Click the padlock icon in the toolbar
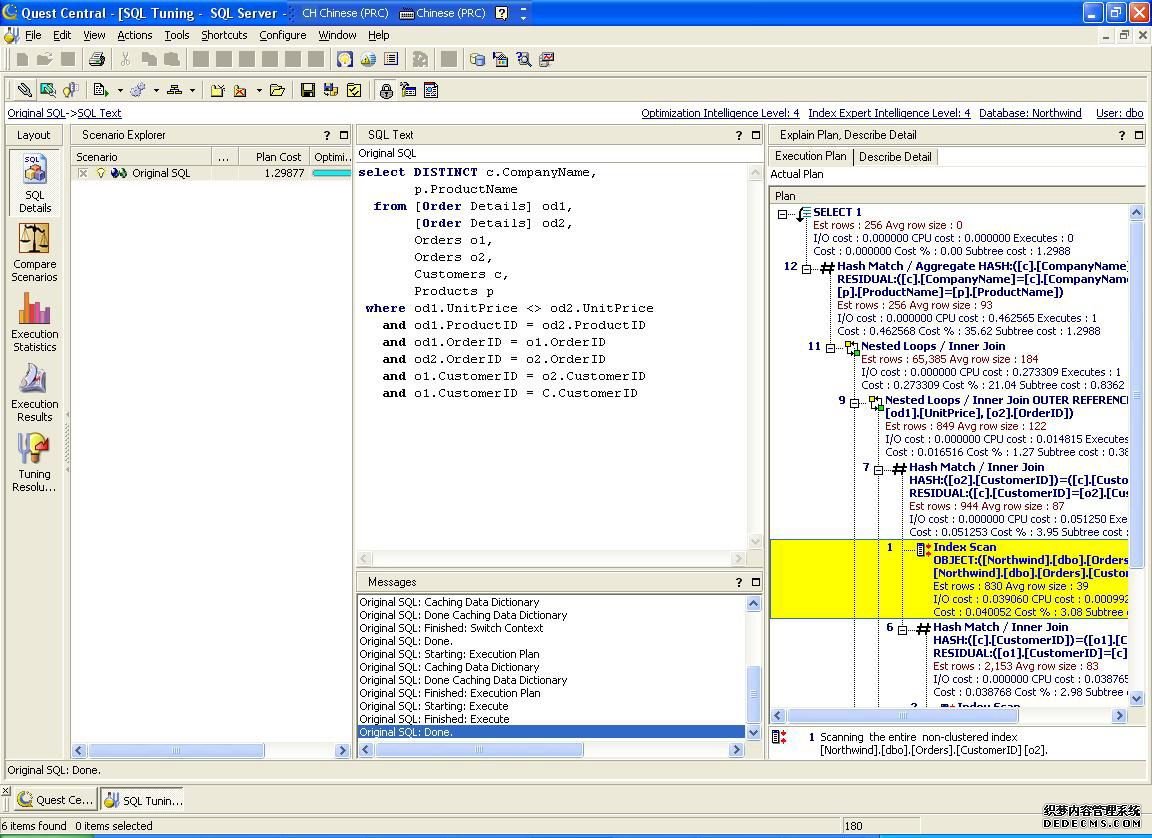 click(386, 90)
